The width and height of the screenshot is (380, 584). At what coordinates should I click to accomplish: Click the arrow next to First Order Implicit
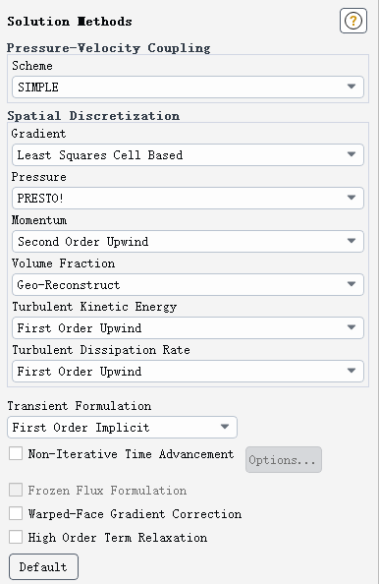(225, 426)
